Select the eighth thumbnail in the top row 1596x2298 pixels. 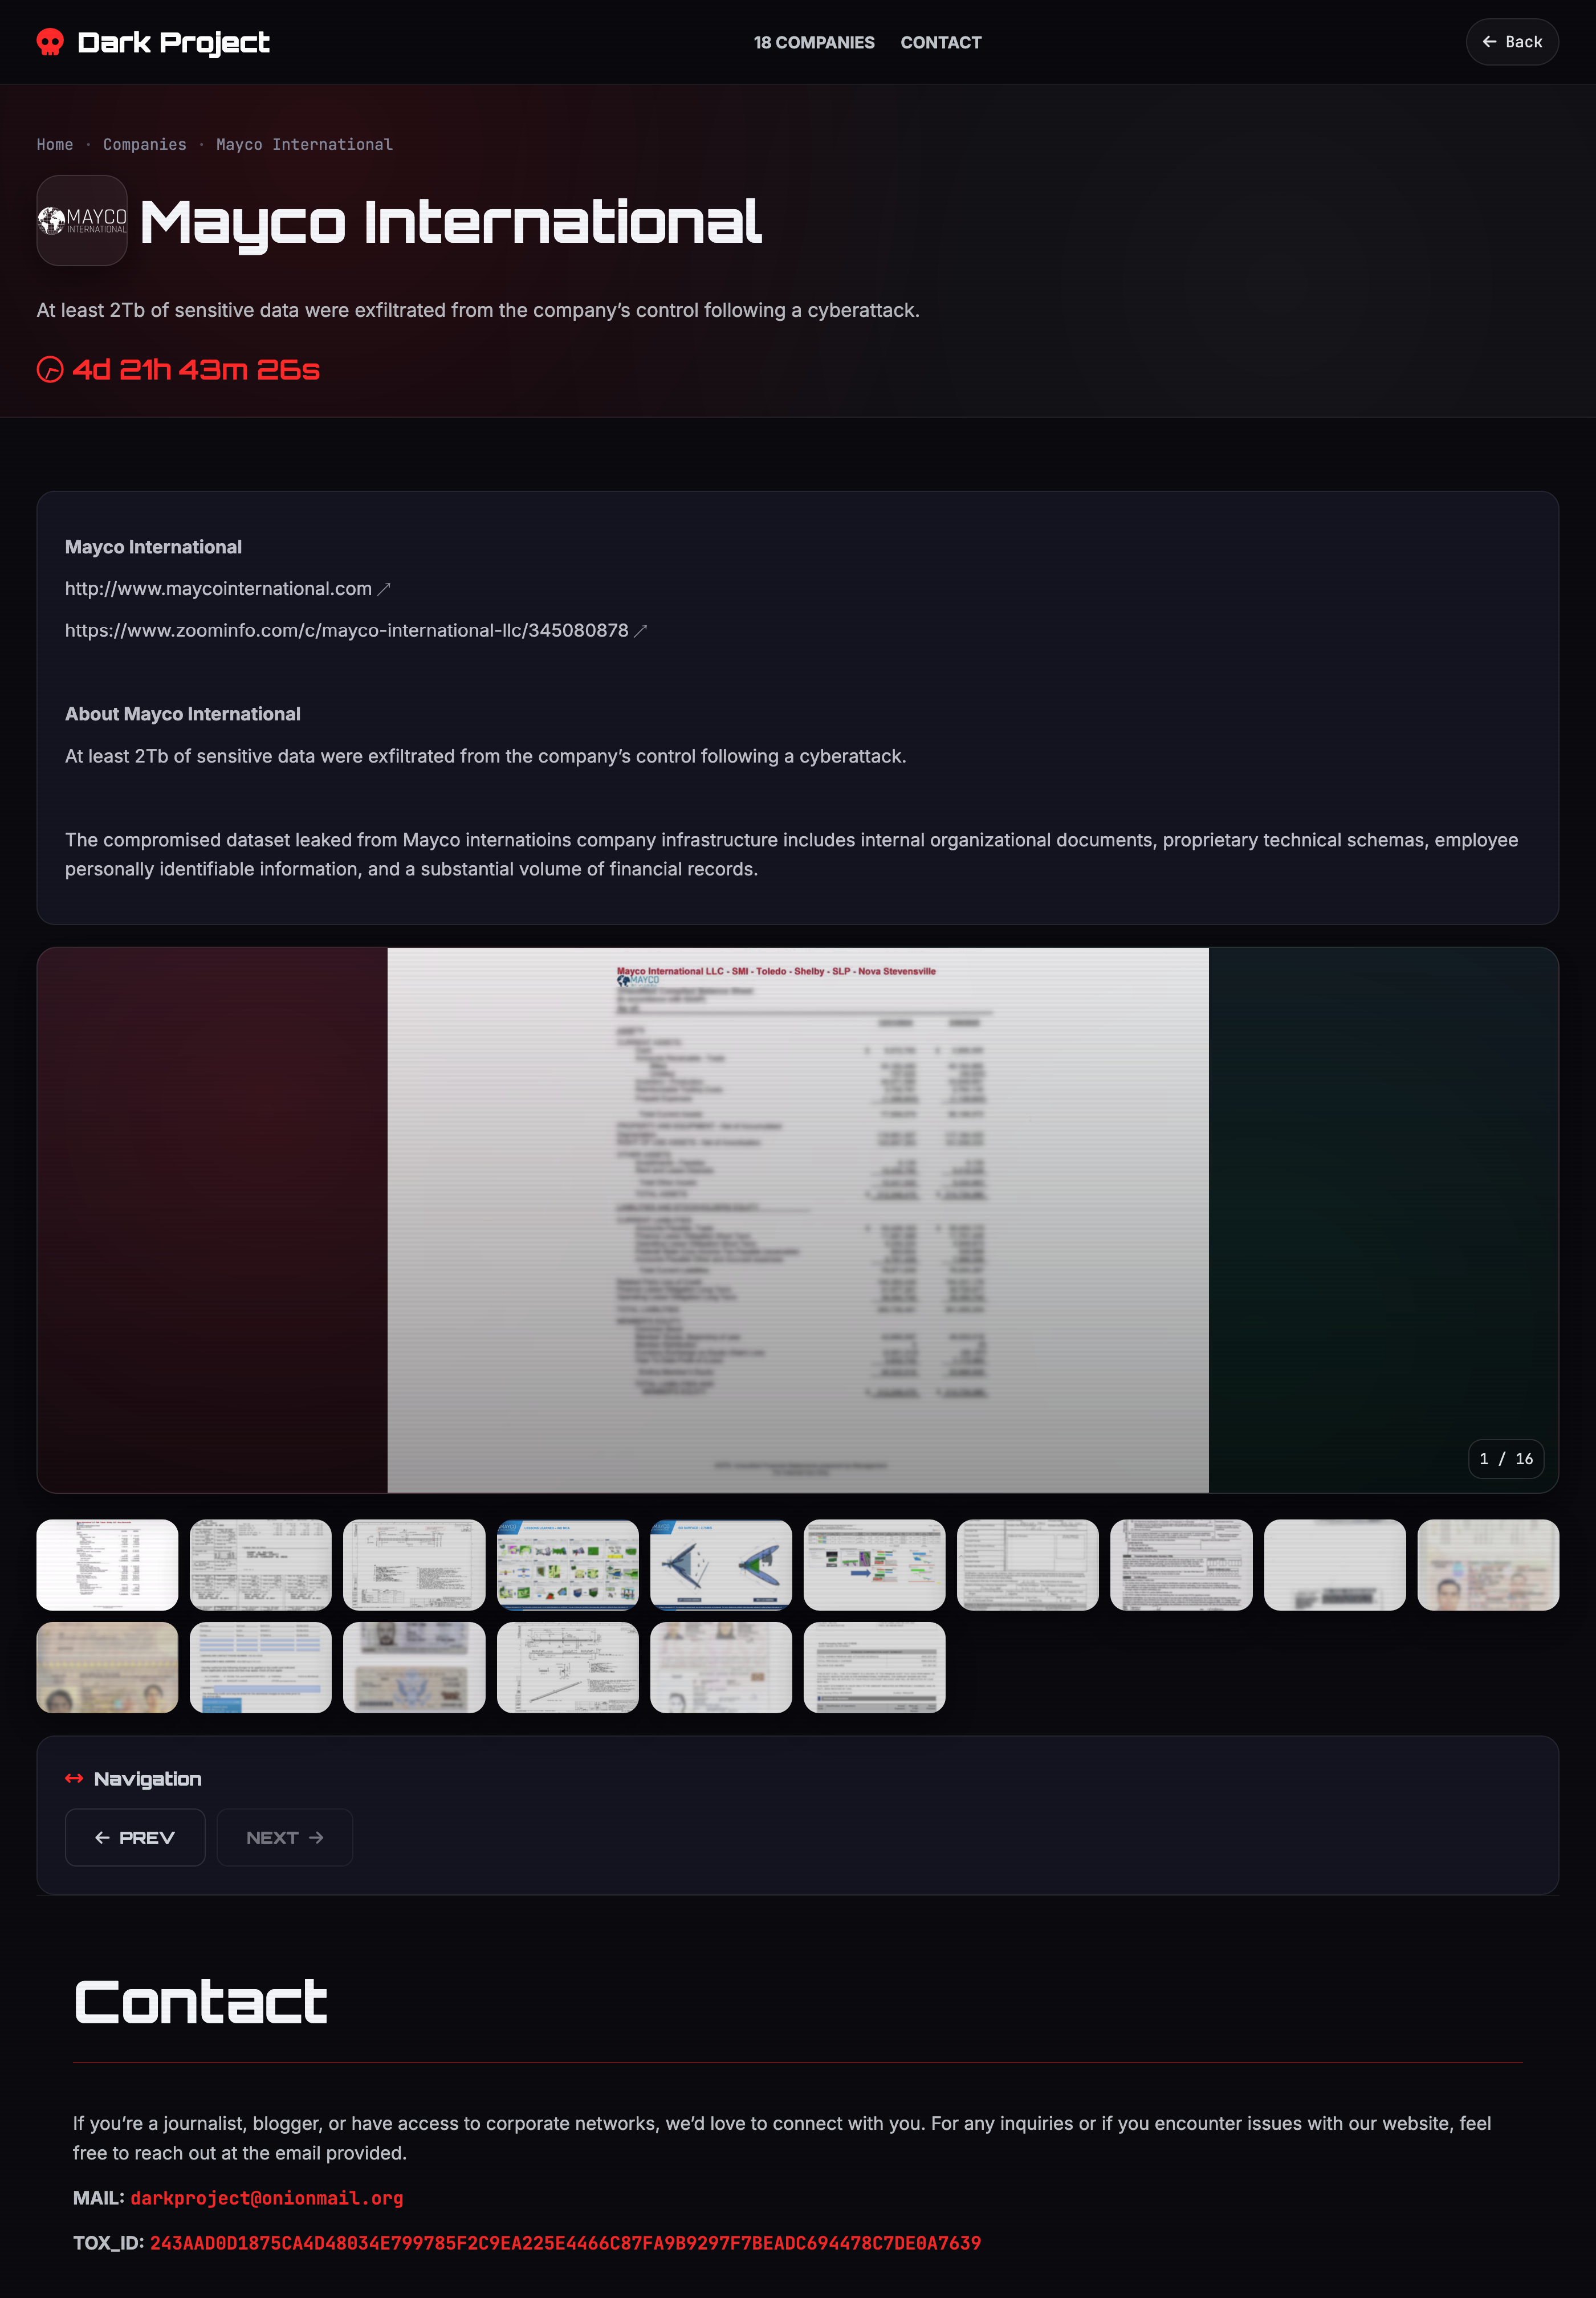pos(1182,1565)
